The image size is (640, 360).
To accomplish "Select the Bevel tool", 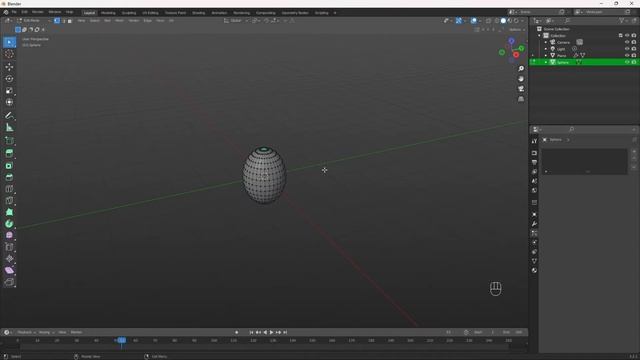I will [x=9, y=177].
